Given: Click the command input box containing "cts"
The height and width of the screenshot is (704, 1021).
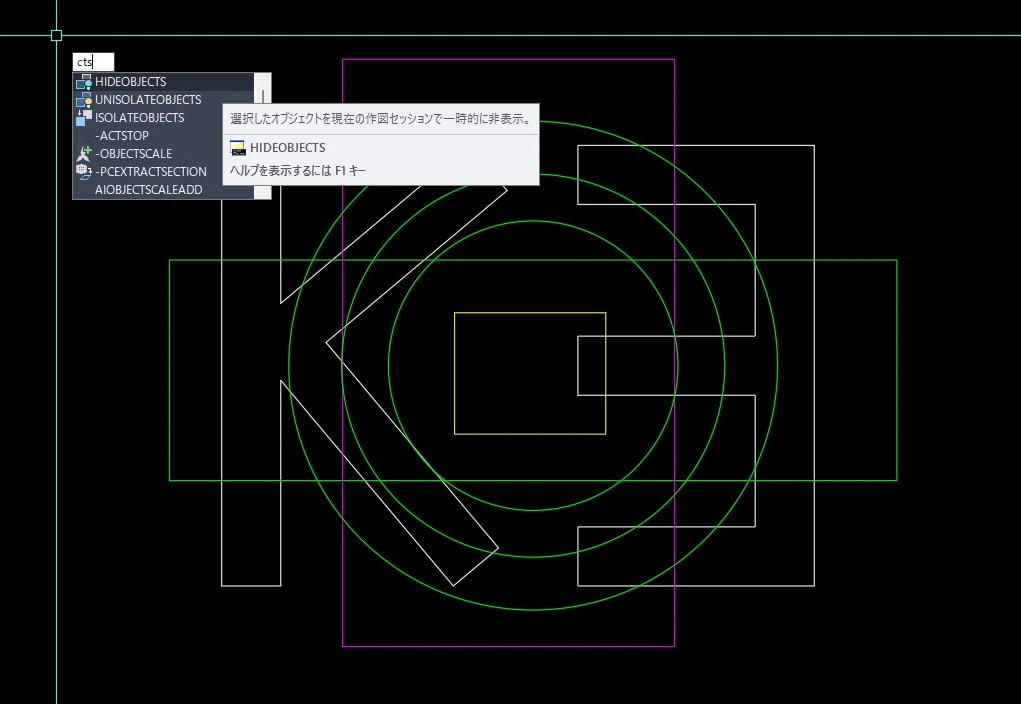Looking at the screenshot, I should coord(93,62).
